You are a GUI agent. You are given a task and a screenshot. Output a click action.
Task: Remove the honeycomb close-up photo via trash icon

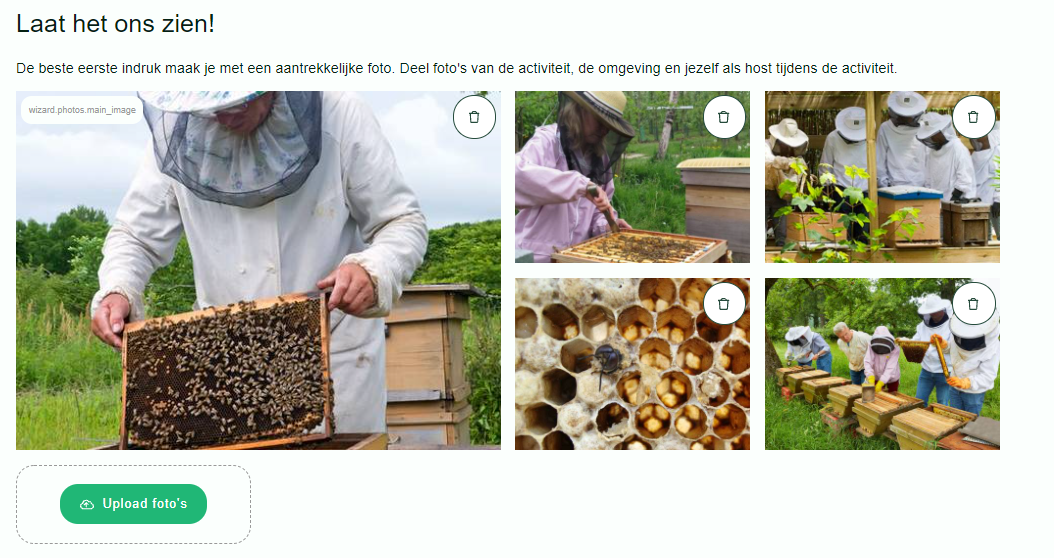pos(724,304)
